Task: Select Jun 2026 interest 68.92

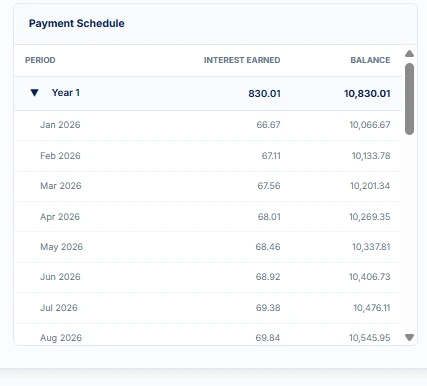Action: (x=268, y=277)
